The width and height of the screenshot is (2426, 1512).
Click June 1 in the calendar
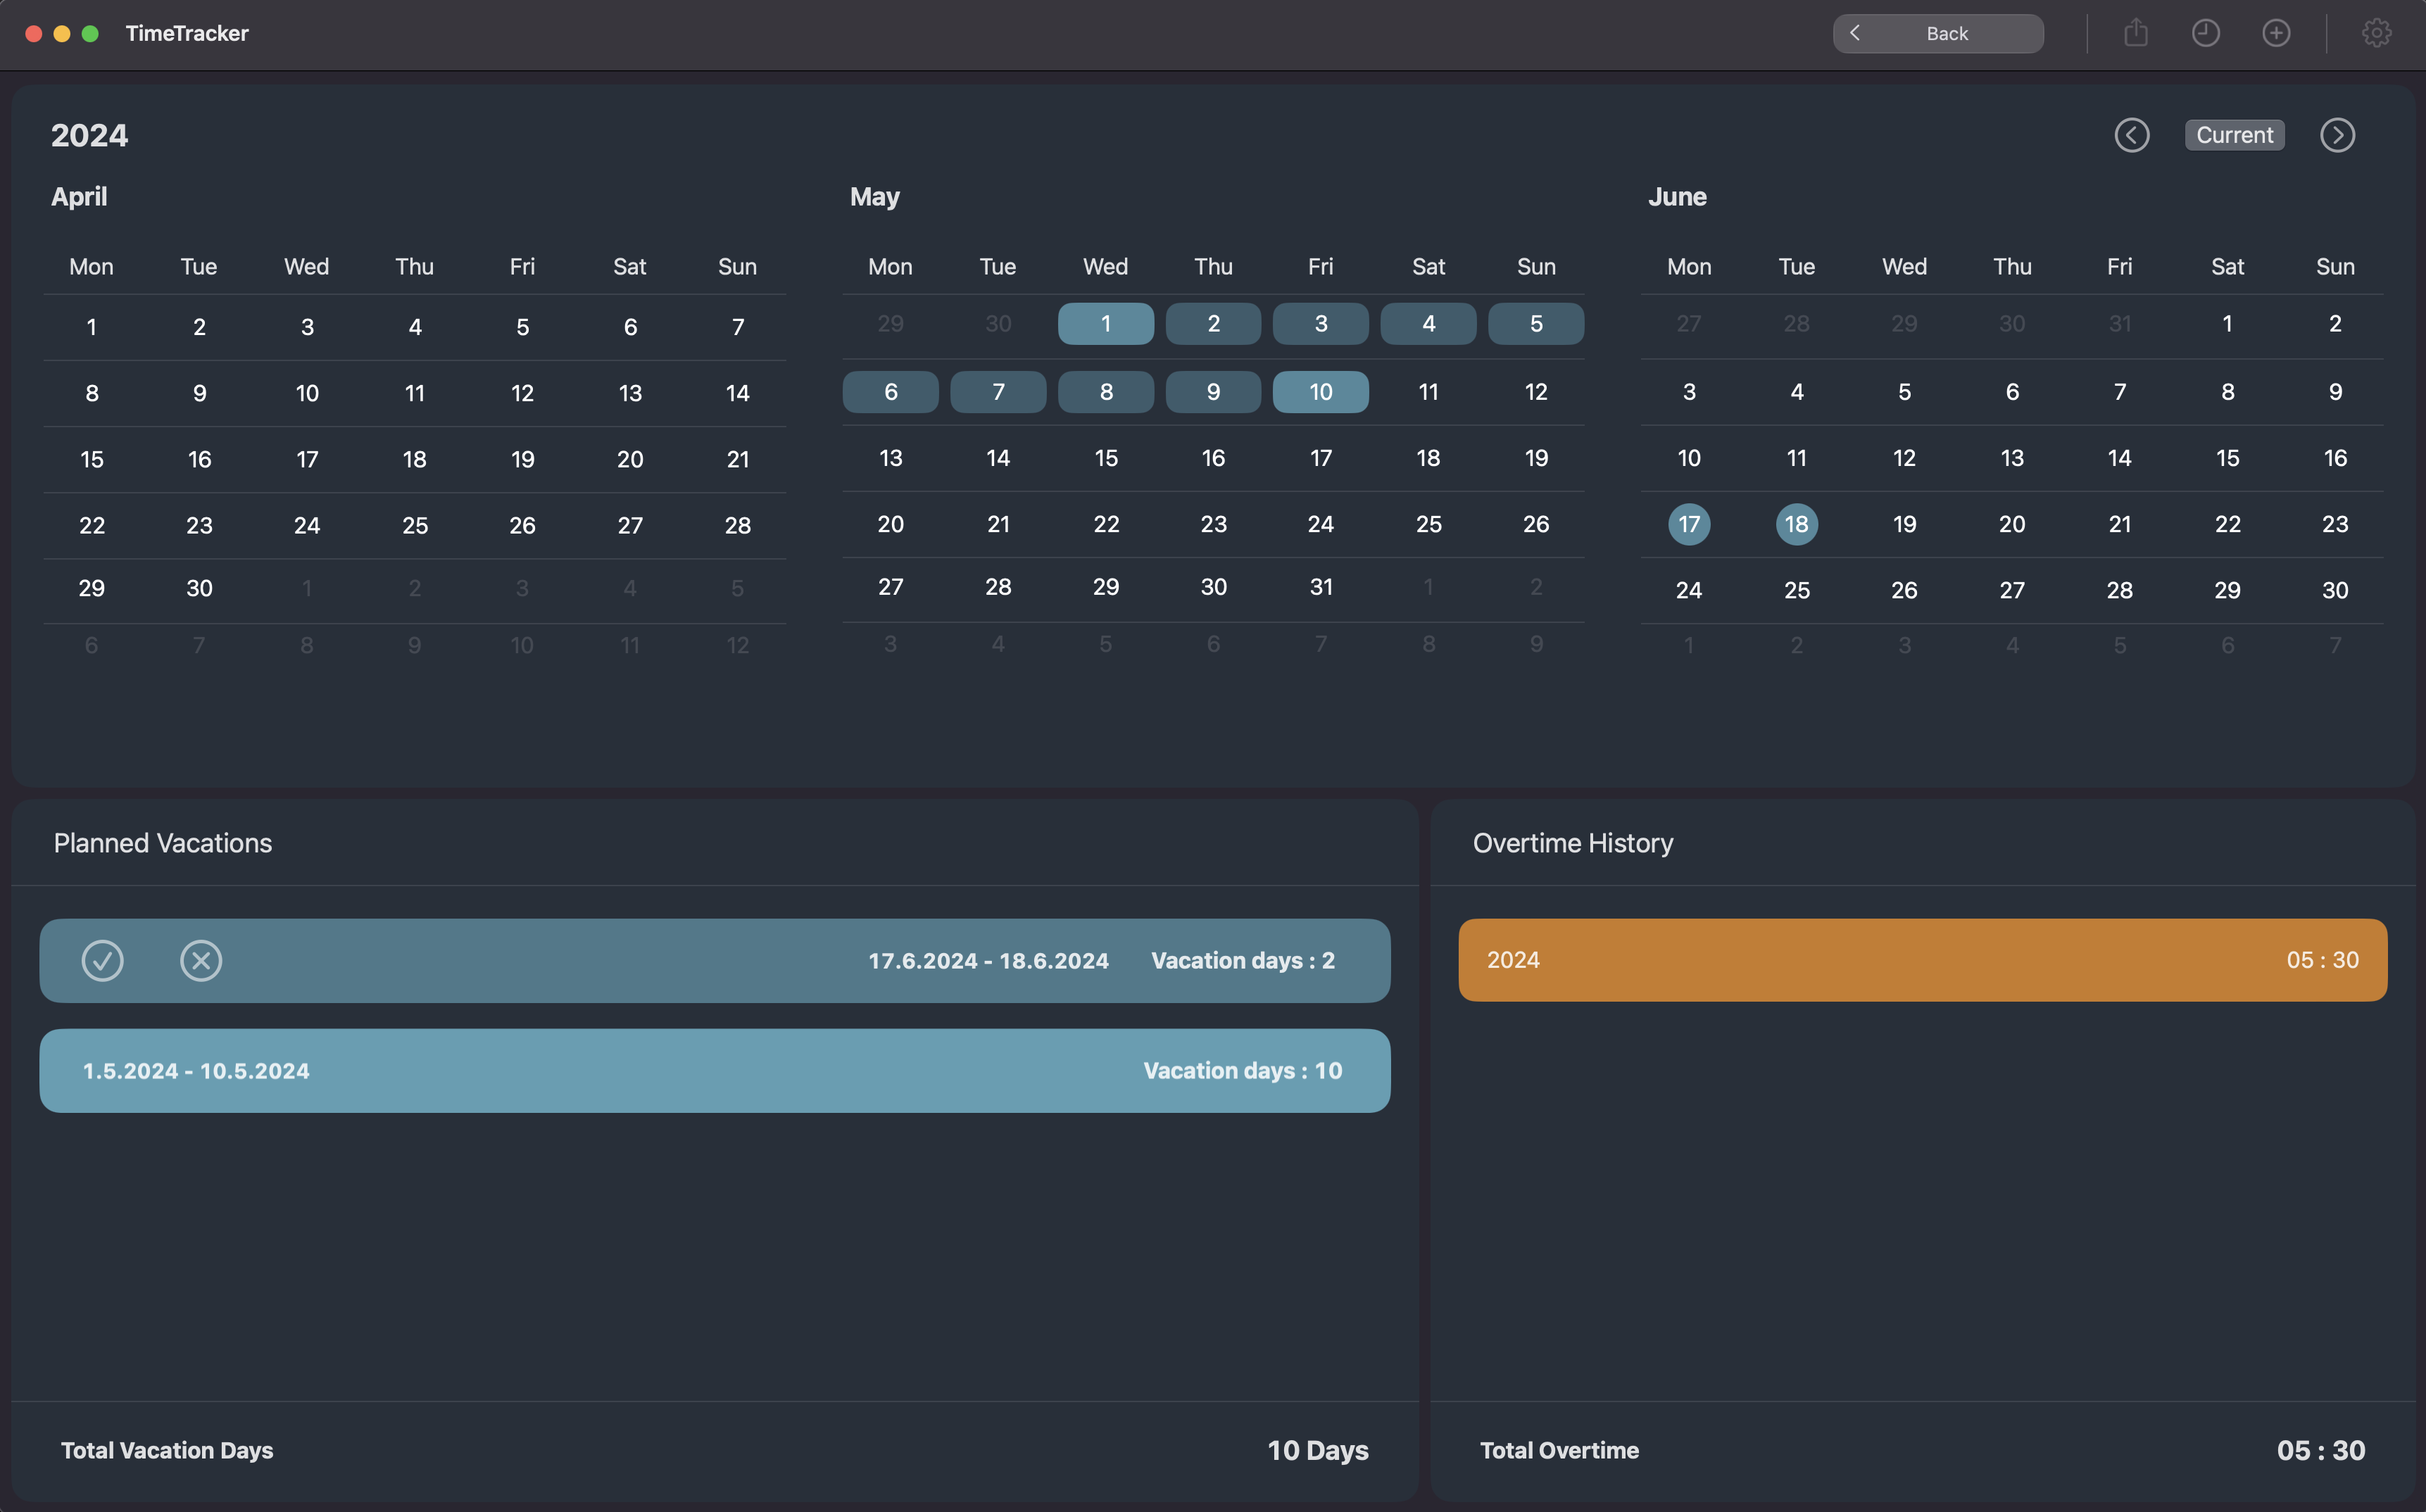tap(2227, 324)
